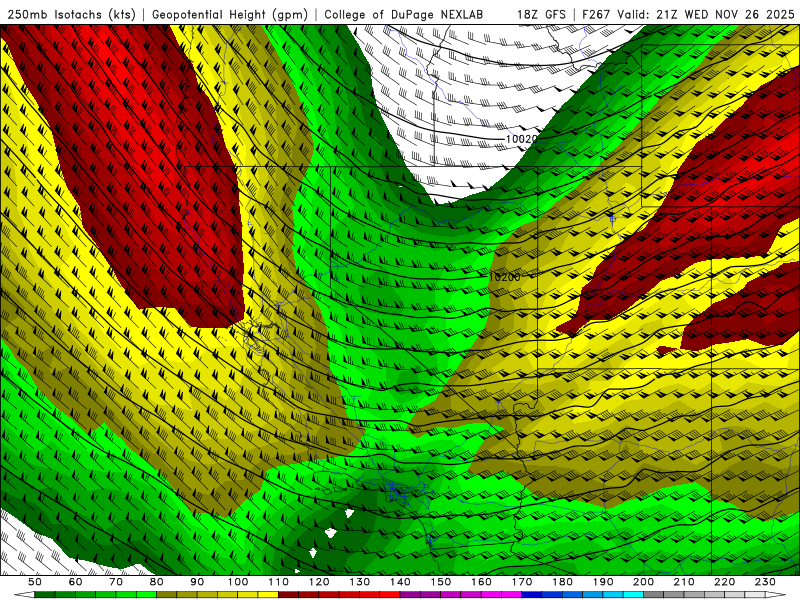The width and height of the screenshot is (800, 600).
Task: Click the 150 value on the color scale
Action: (441, 582)
